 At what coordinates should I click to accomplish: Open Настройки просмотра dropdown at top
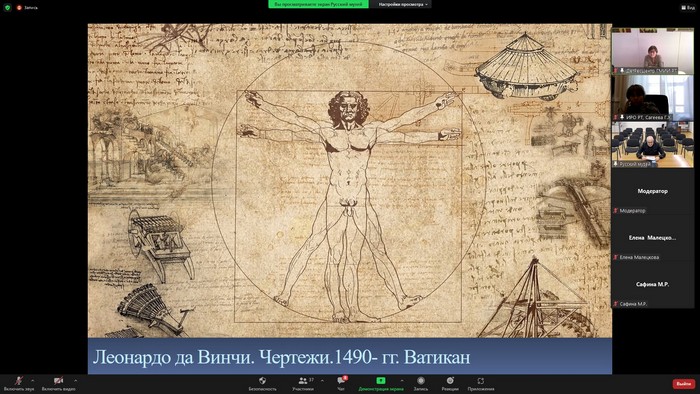403,4
